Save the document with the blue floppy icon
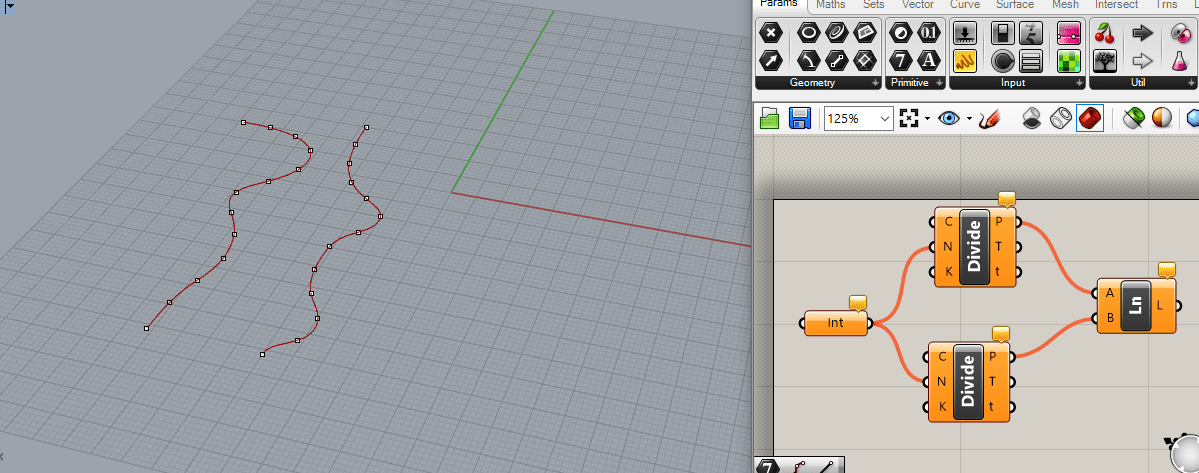Viewport: 1199px width, 473px height. pos(800,118)
